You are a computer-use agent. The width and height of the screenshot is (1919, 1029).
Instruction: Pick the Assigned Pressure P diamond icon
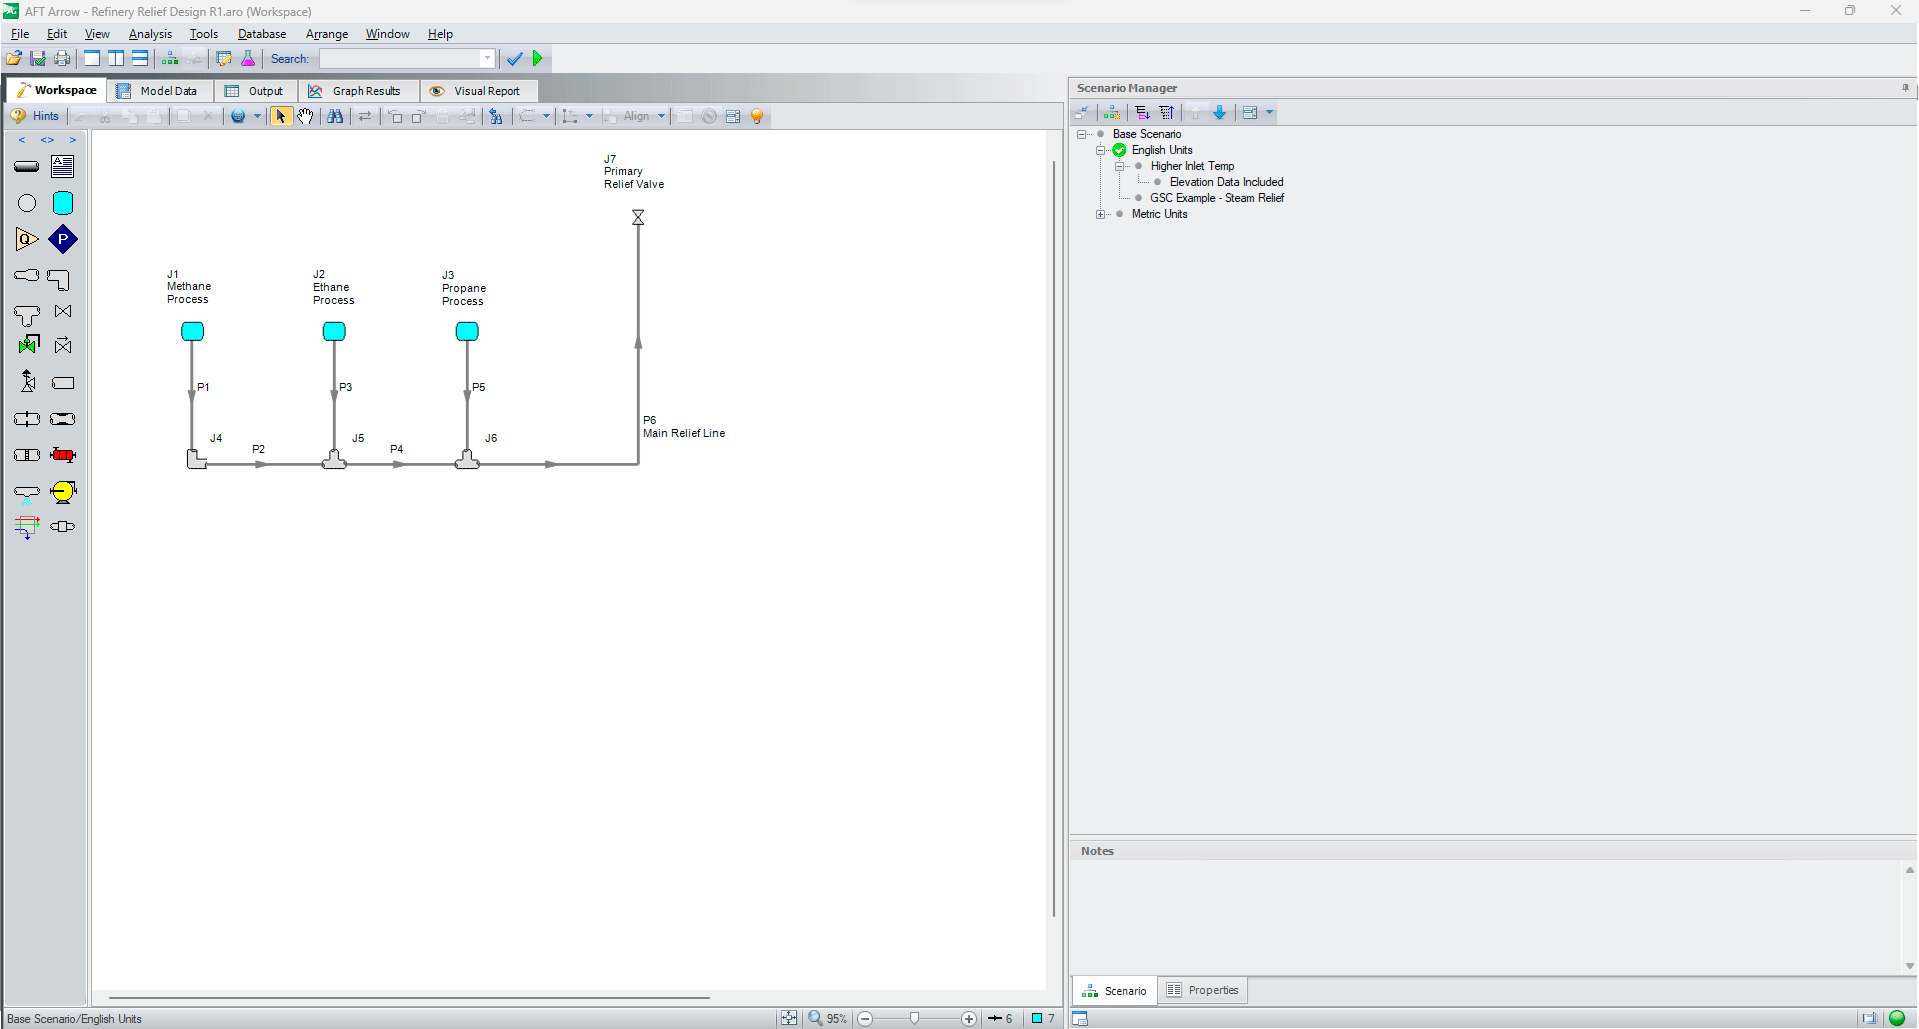pos(63,239)
